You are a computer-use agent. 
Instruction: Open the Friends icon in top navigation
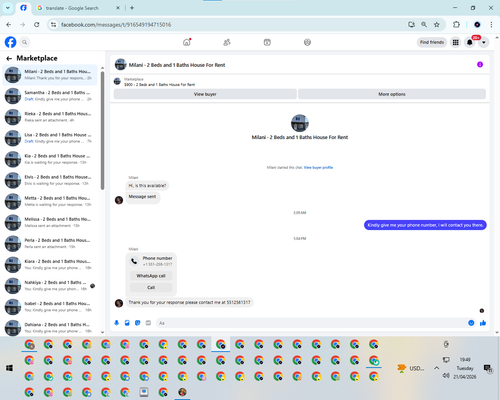point(227,42)
